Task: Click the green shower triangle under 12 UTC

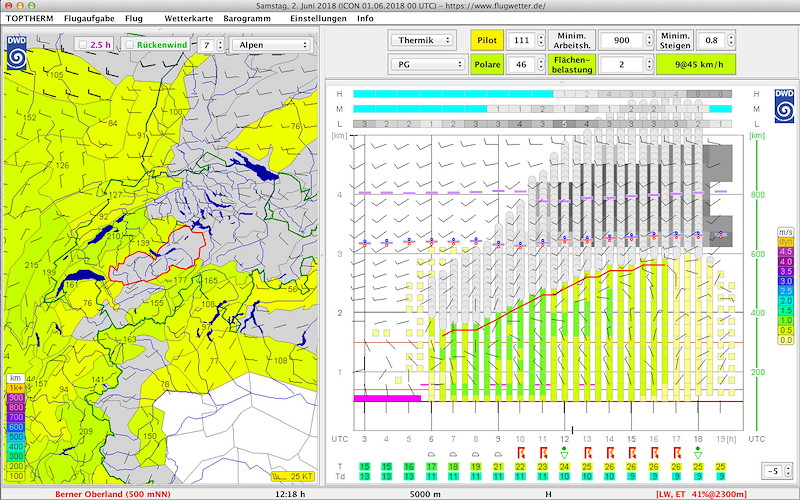Action: click(564, 453)
